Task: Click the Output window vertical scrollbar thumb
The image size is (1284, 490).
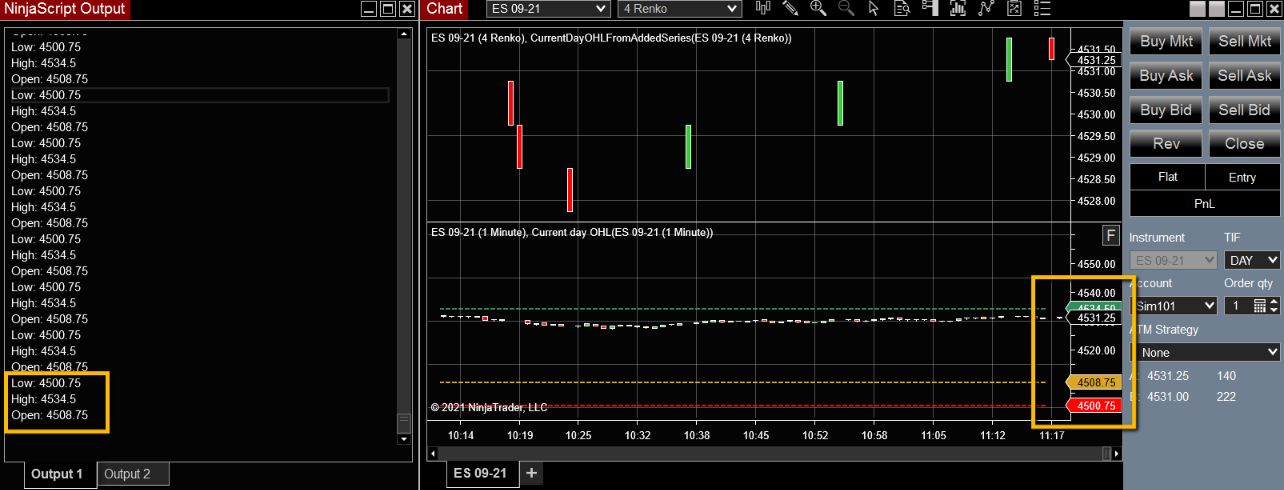Action: click(x=404, y=423)
